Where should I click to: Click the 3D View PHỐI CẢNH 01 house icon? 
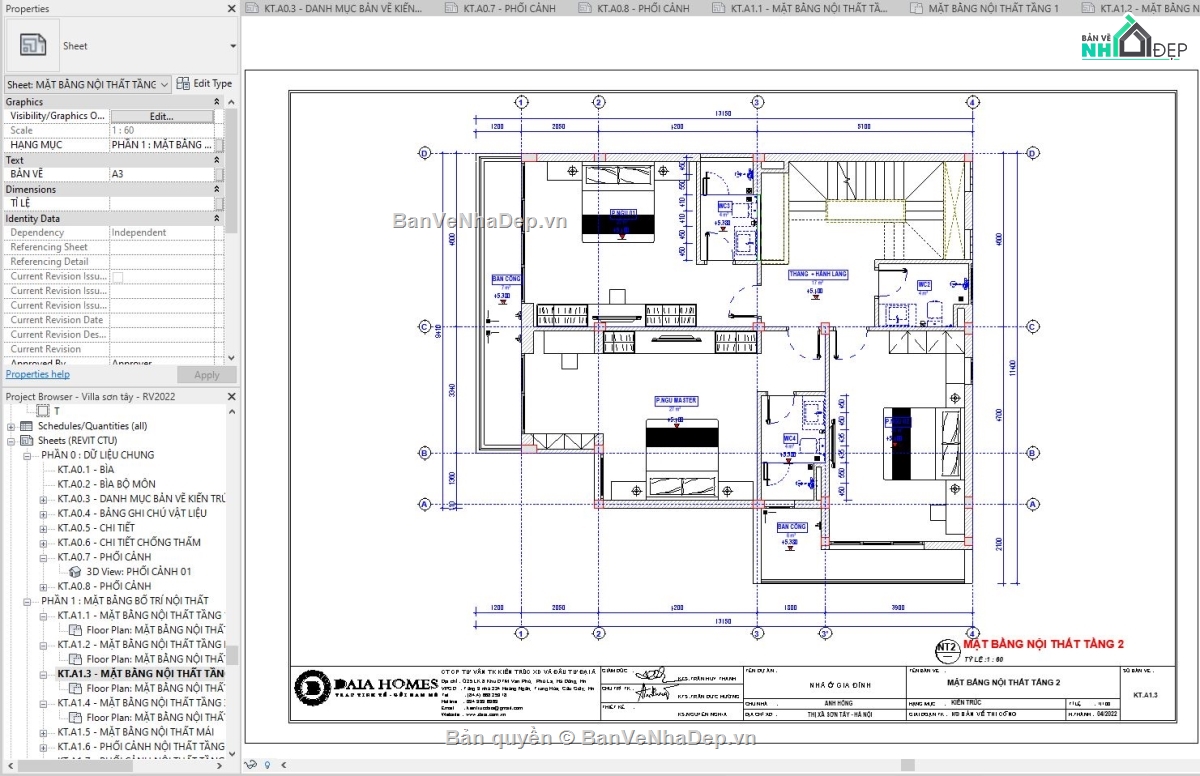point(77,571)
